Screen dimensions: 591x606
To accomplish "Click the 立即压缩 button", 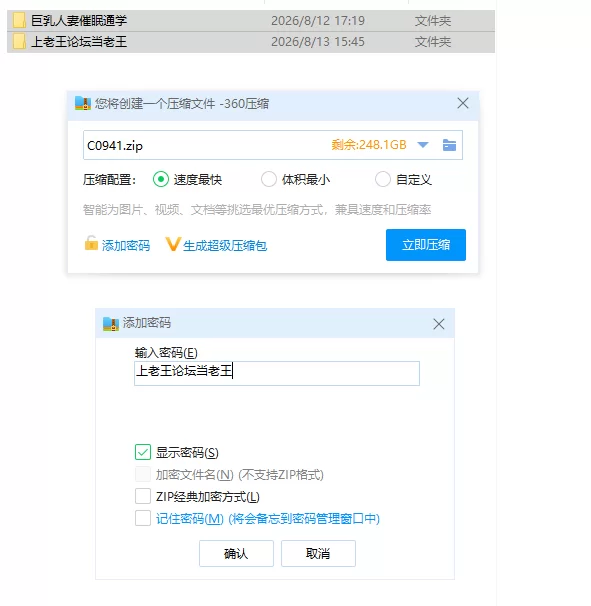I will (x=426, y=245).
